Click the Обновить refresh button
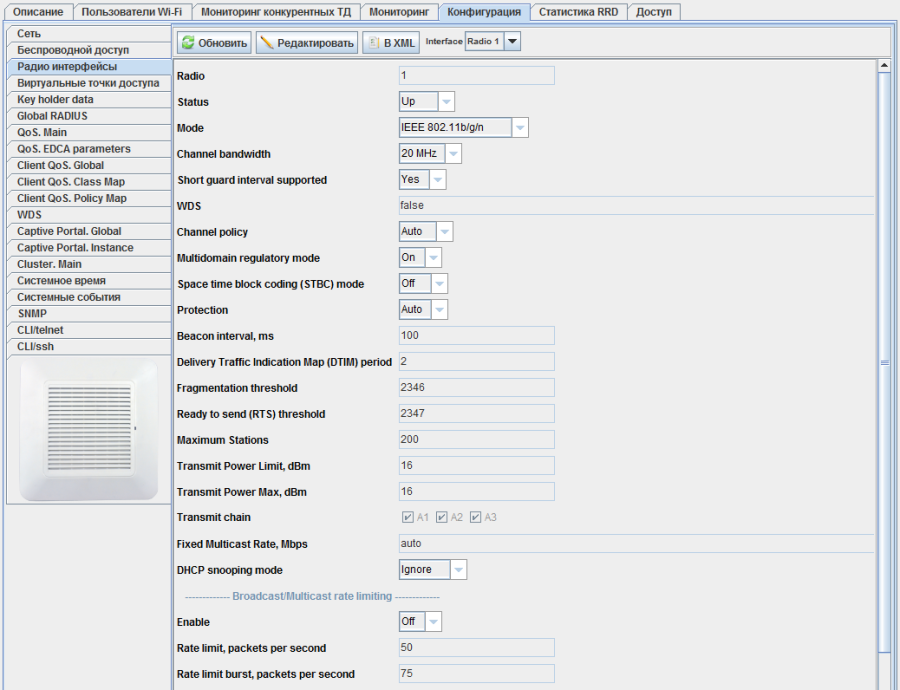Viewport: 900px width, 690px height. [214, 42]
